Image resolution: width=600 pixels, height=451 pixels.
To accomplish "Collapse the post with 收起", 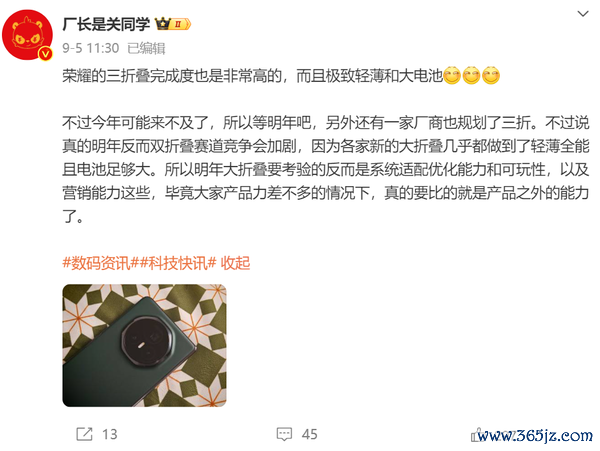I will tap(235, 263).
